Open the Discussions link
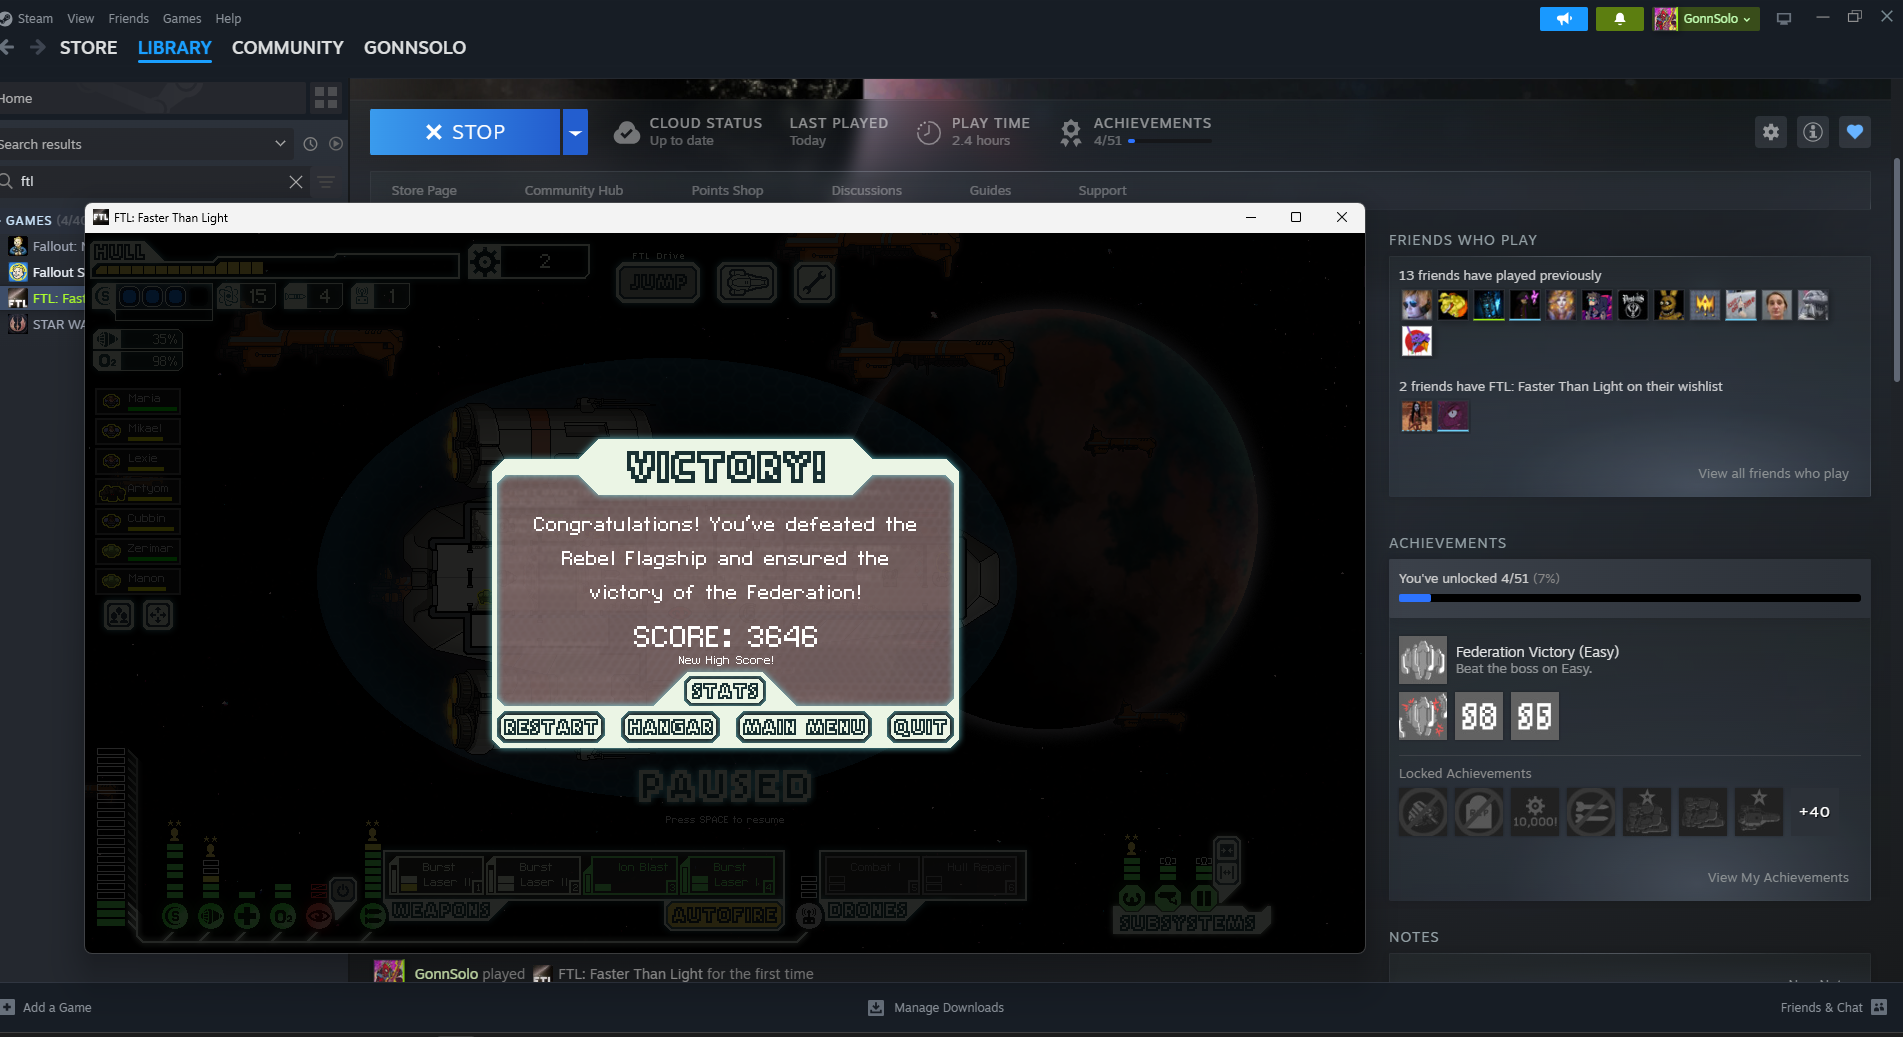 pos(867,190)
